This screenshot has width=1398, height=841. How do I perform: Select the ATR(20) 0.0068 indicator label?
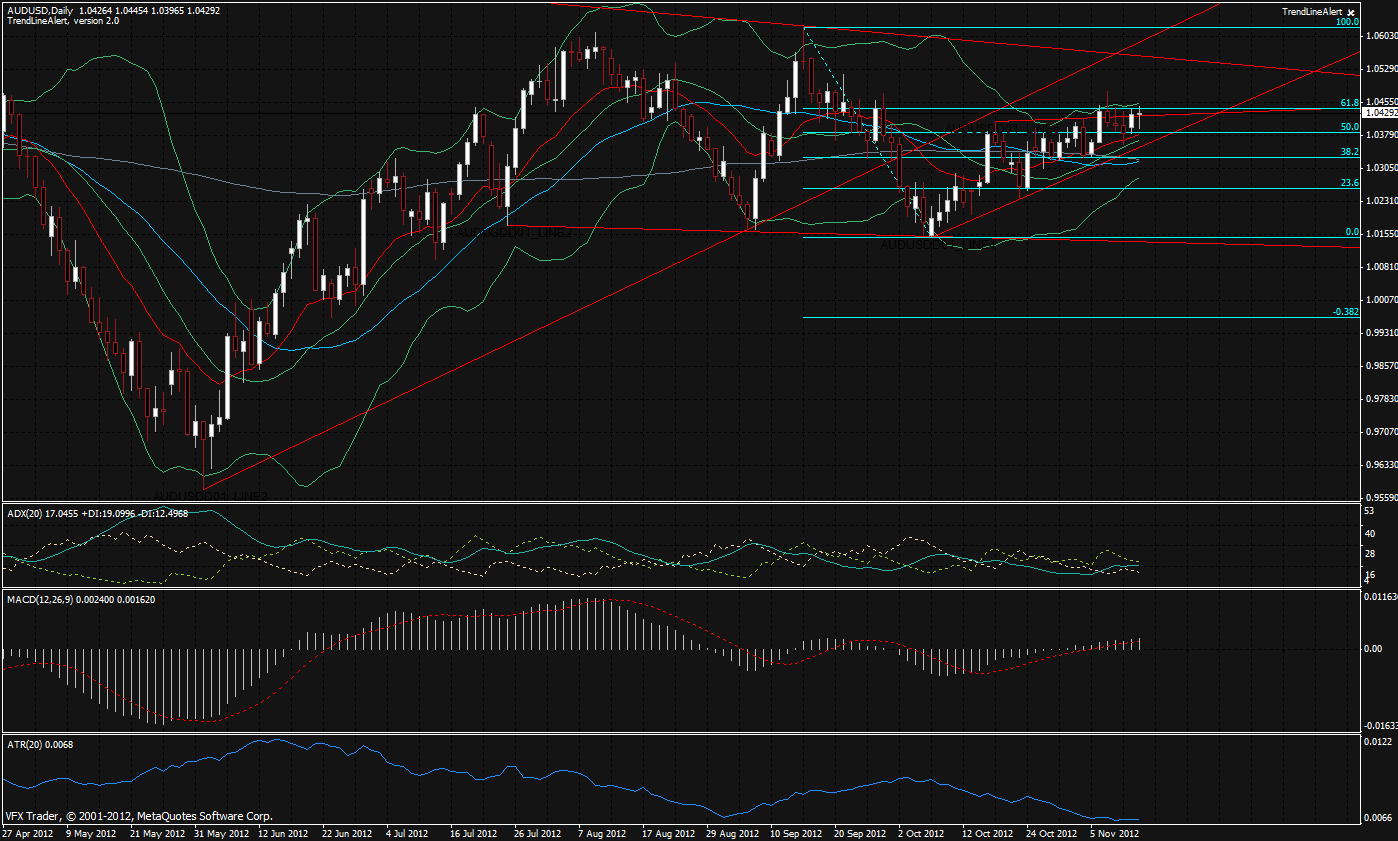(40, 744)
